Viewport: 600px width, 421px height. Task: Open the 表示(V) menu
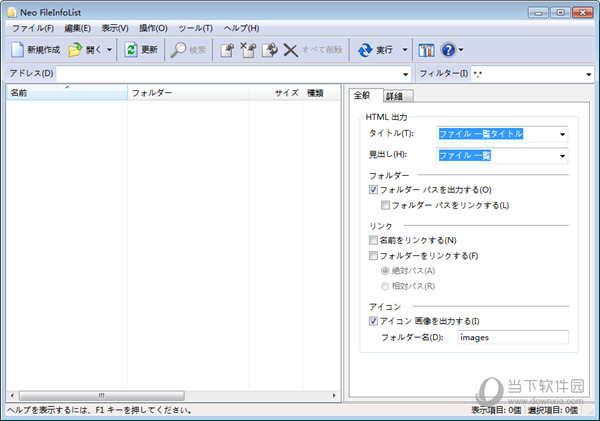click(x=115, y=28)
